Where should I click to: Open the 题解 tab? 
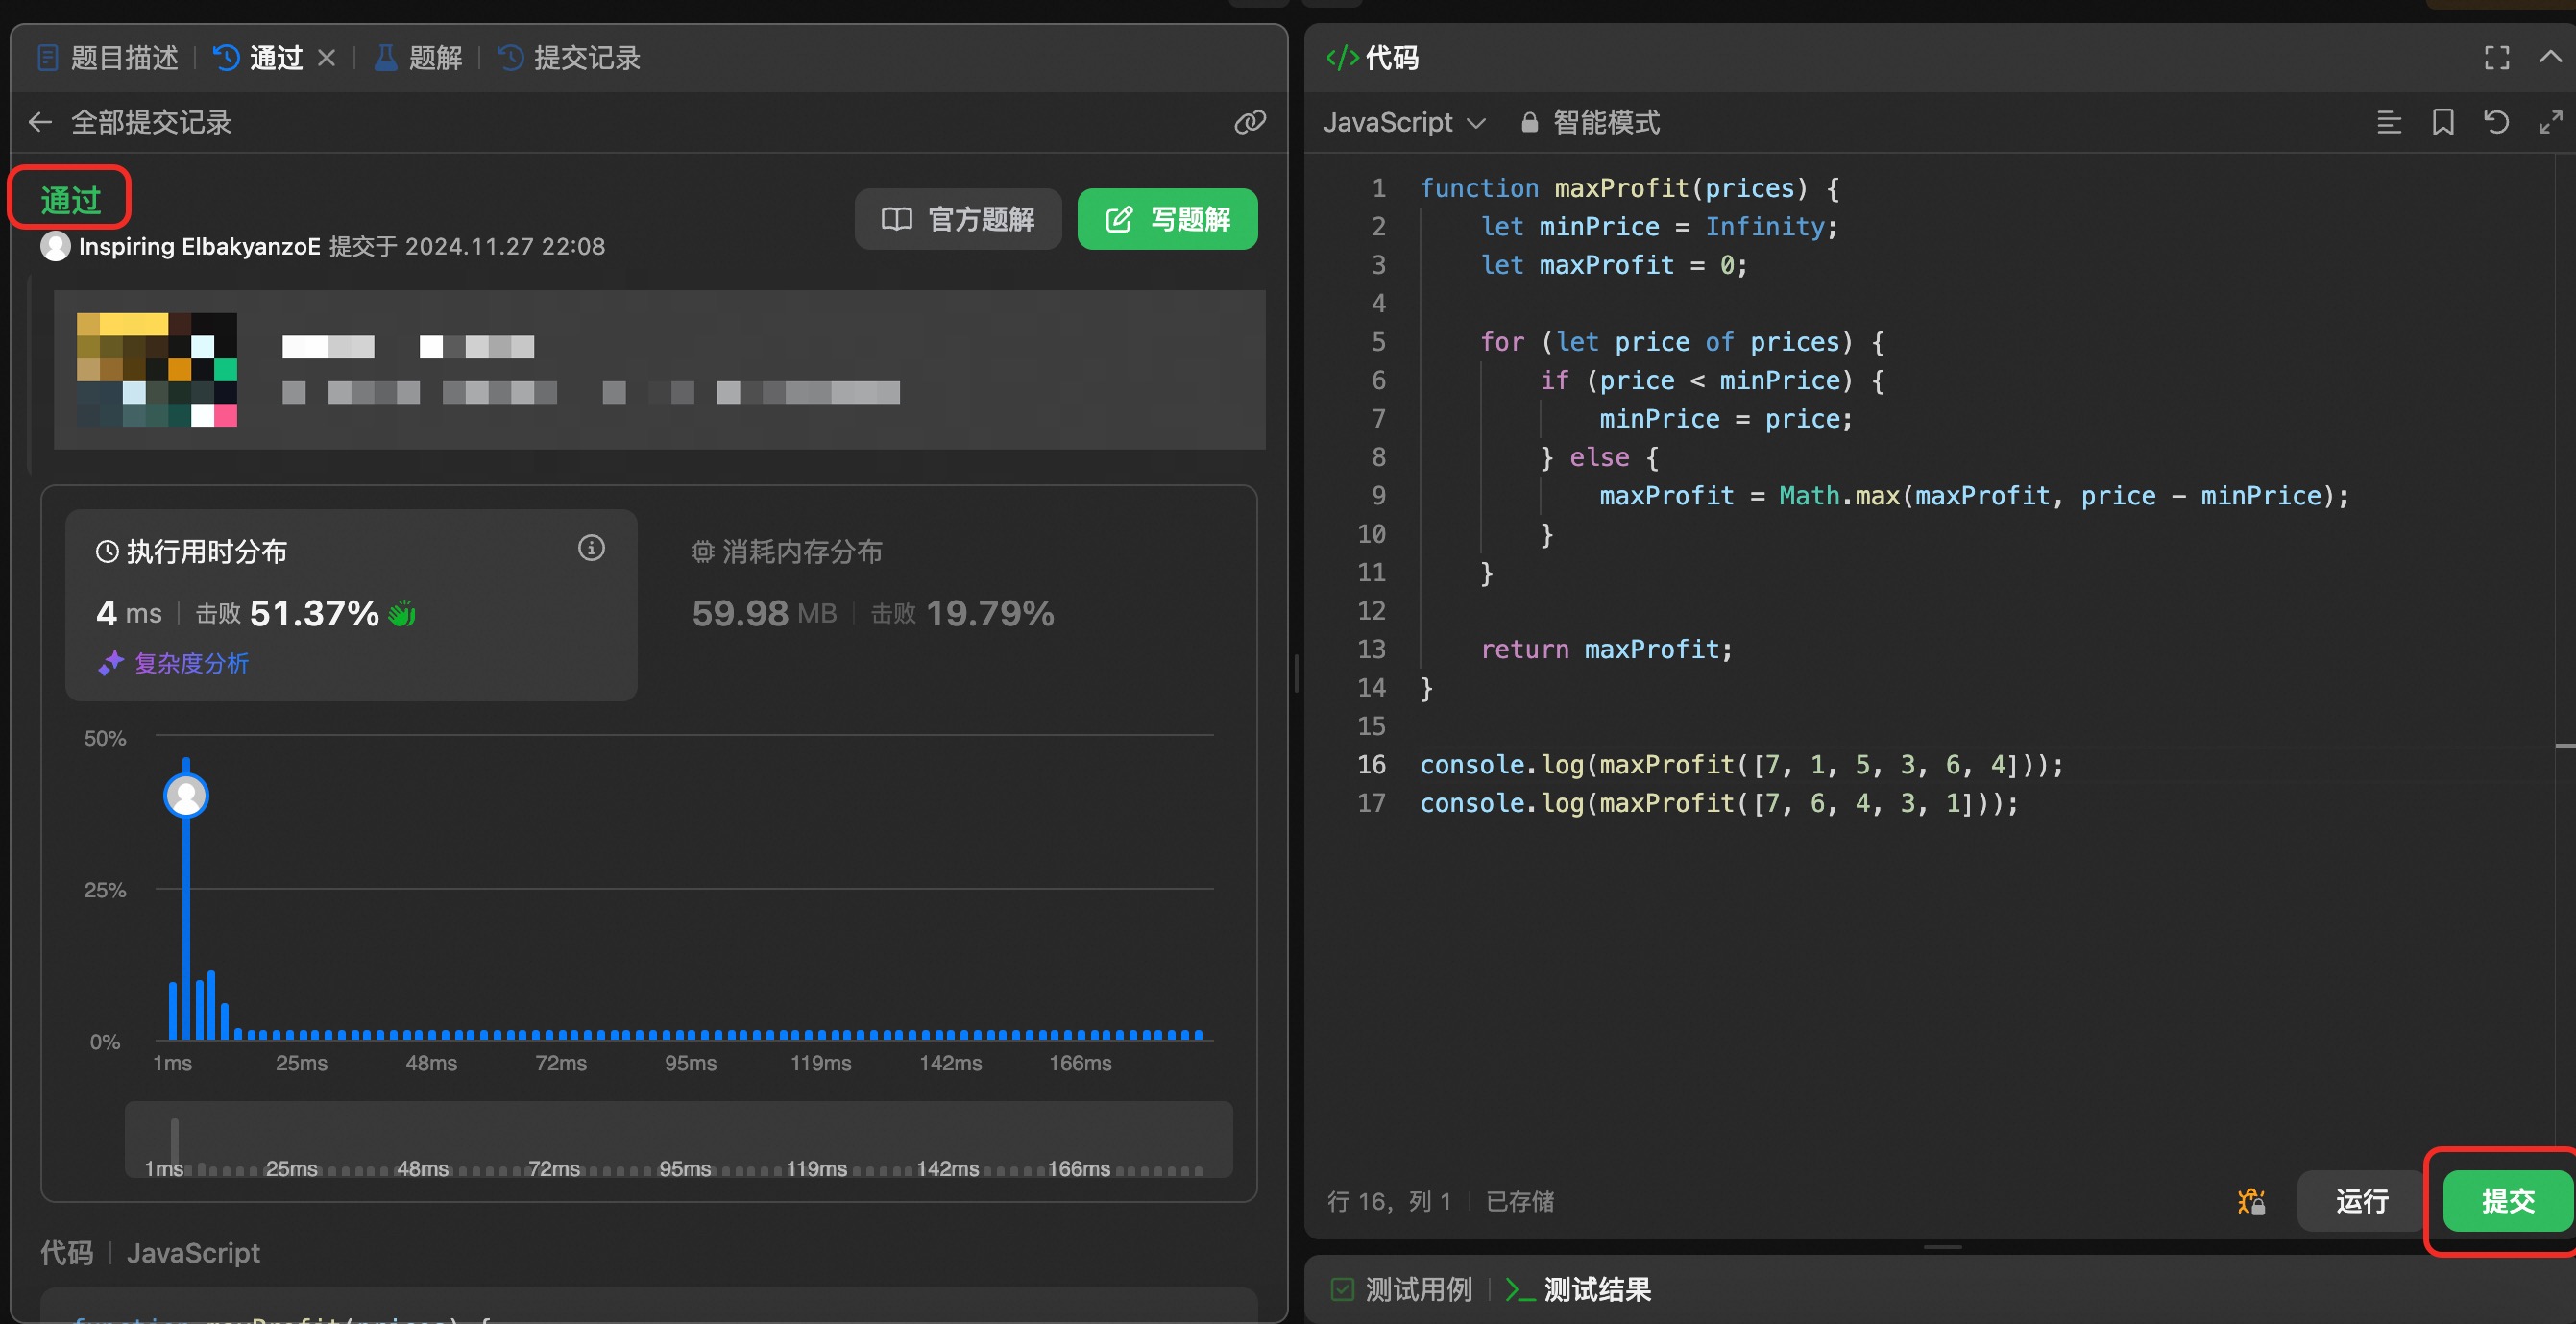coord(418,58)
